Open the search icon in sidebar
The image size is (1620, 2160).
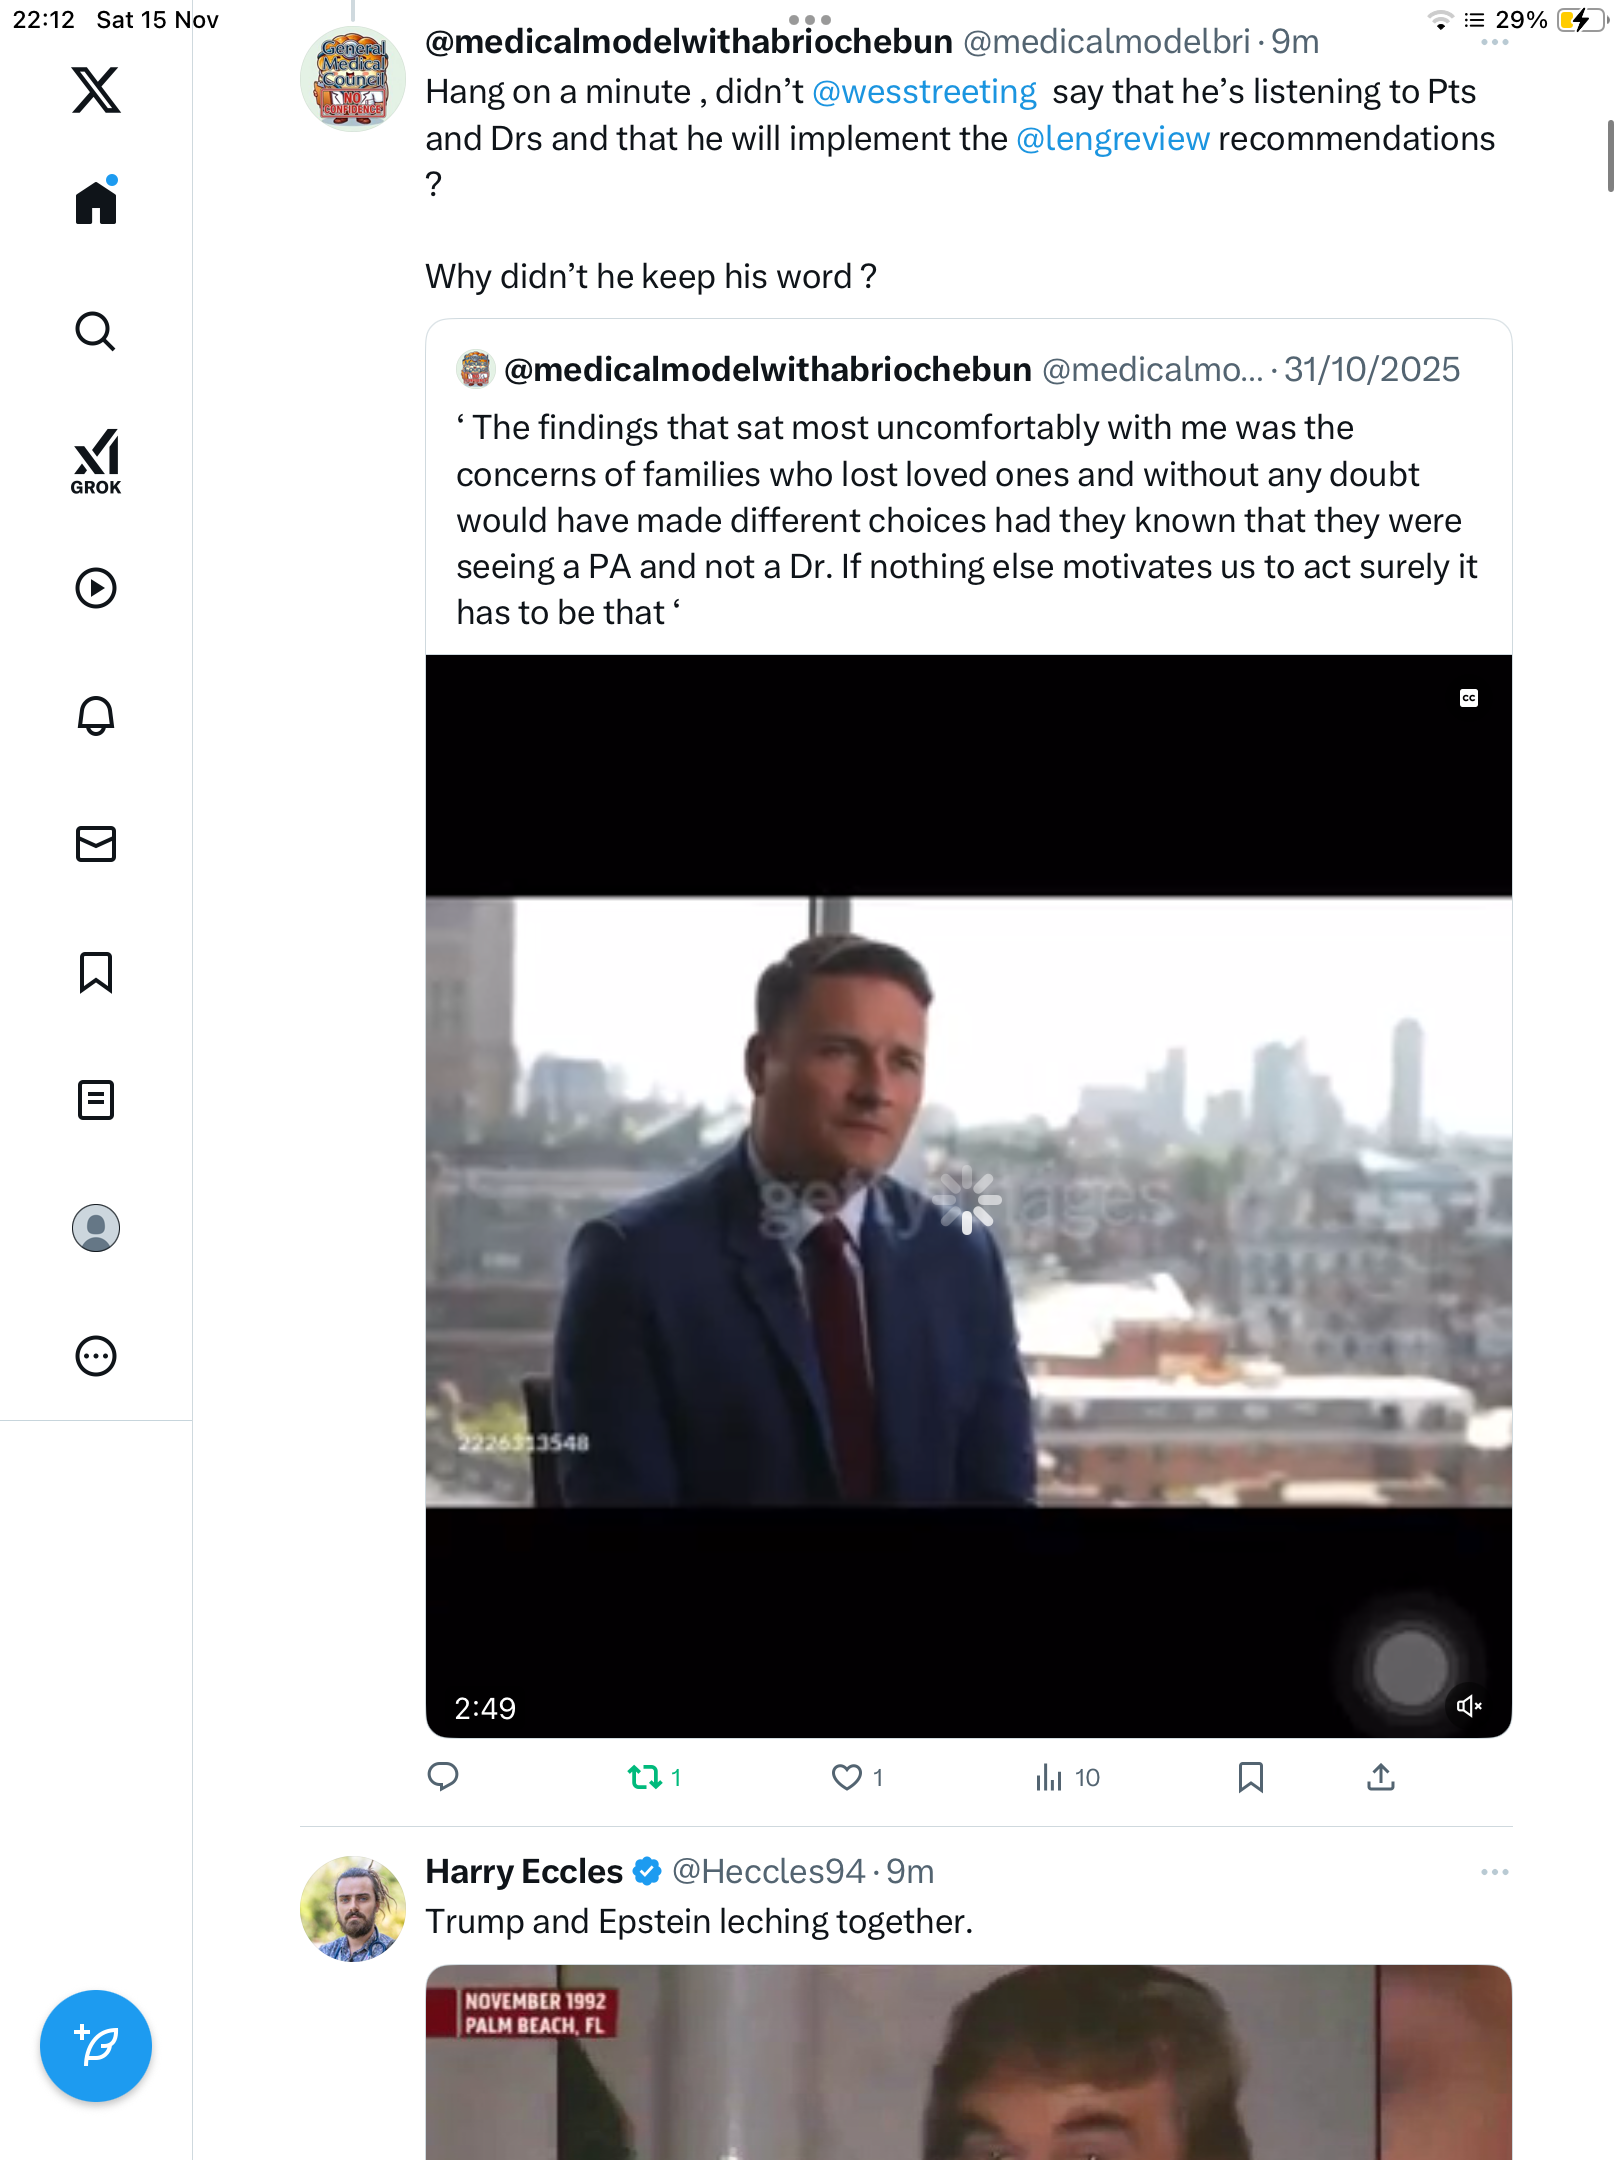tap(96, 331)
